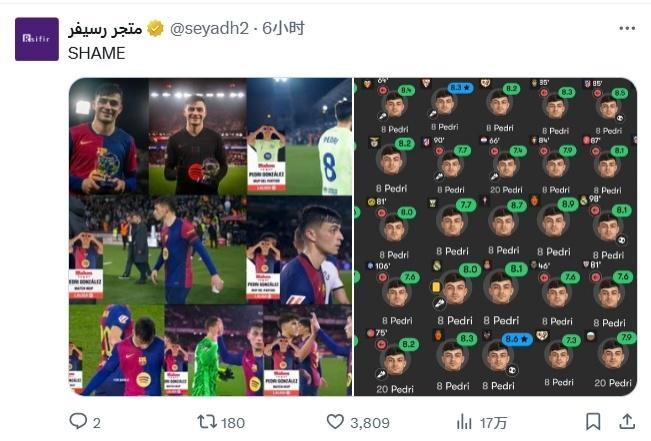Repost the tweet using retweet icon
Screen dimensions: 651x441
208,422
